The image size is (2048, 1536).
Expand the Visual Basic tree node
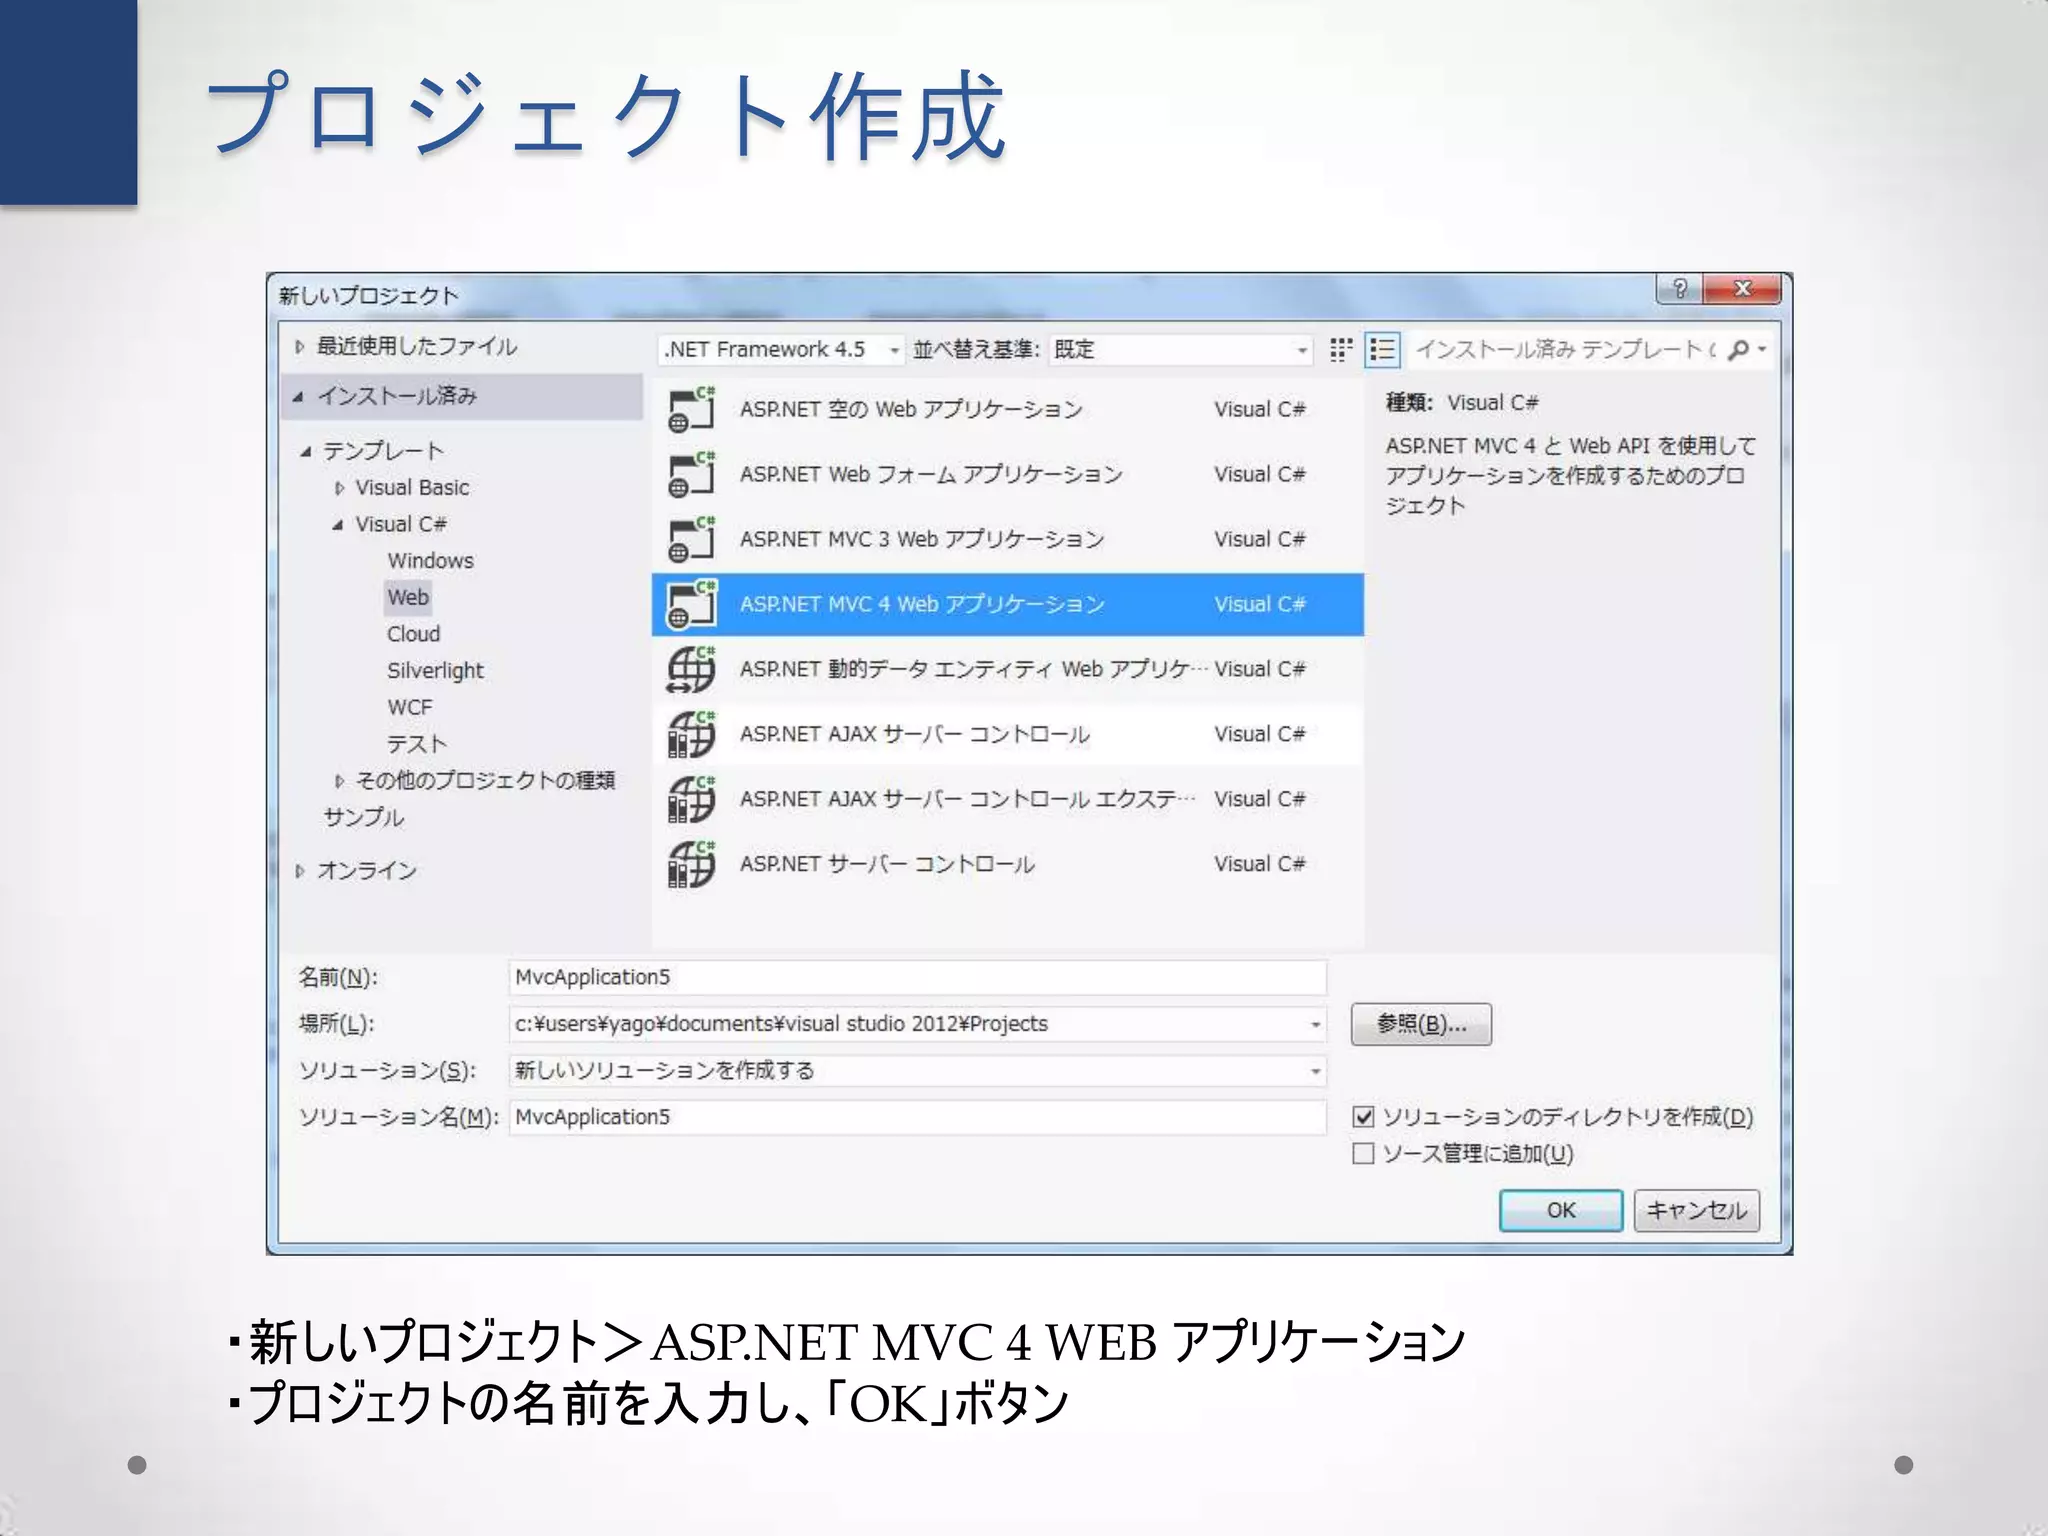[x=339, y=488]
